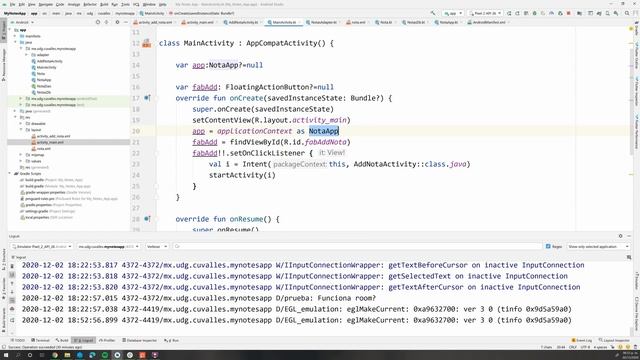Open the TODO tool window button
640x360 pixels.
pos(18,340)
